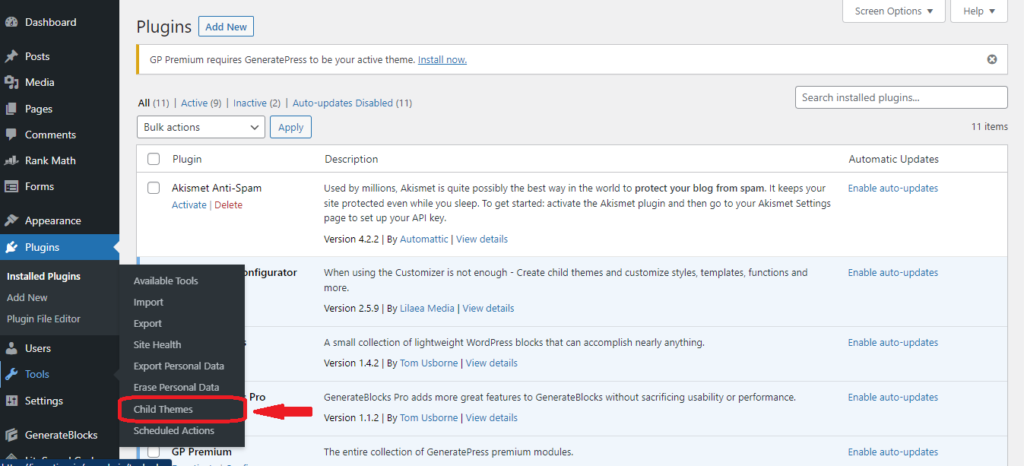
Task: Open Add New under Plugins sidebar
Action: (27, 298)
